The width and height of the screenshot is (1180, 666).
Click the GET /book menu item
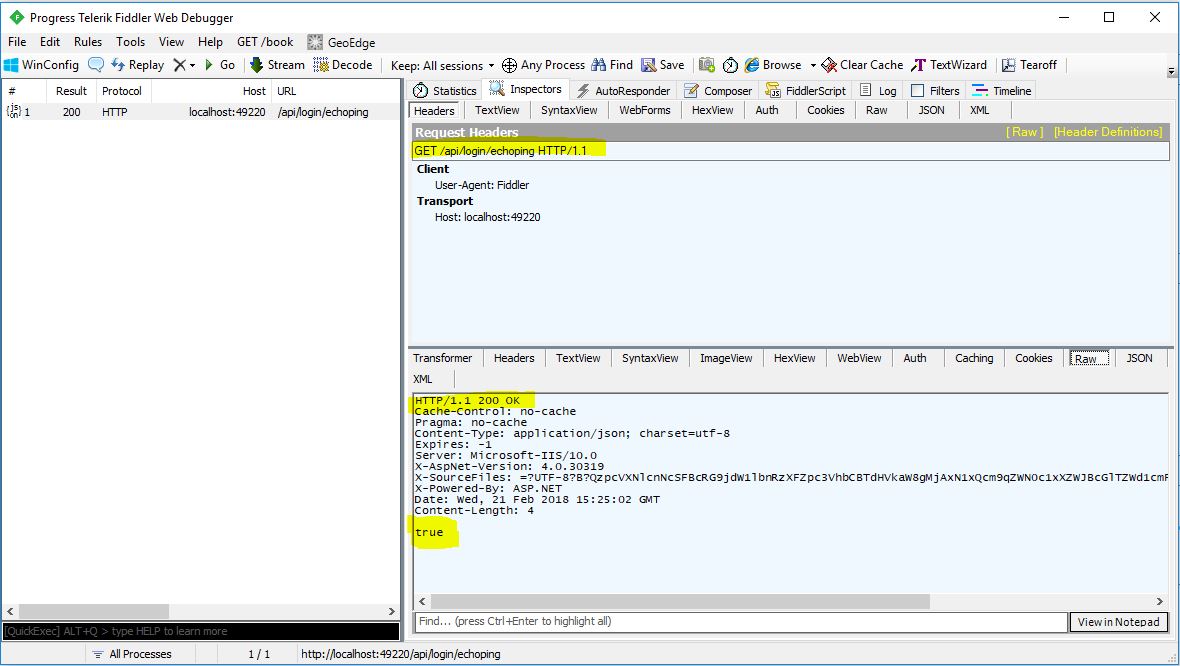(x=265, y=42)
